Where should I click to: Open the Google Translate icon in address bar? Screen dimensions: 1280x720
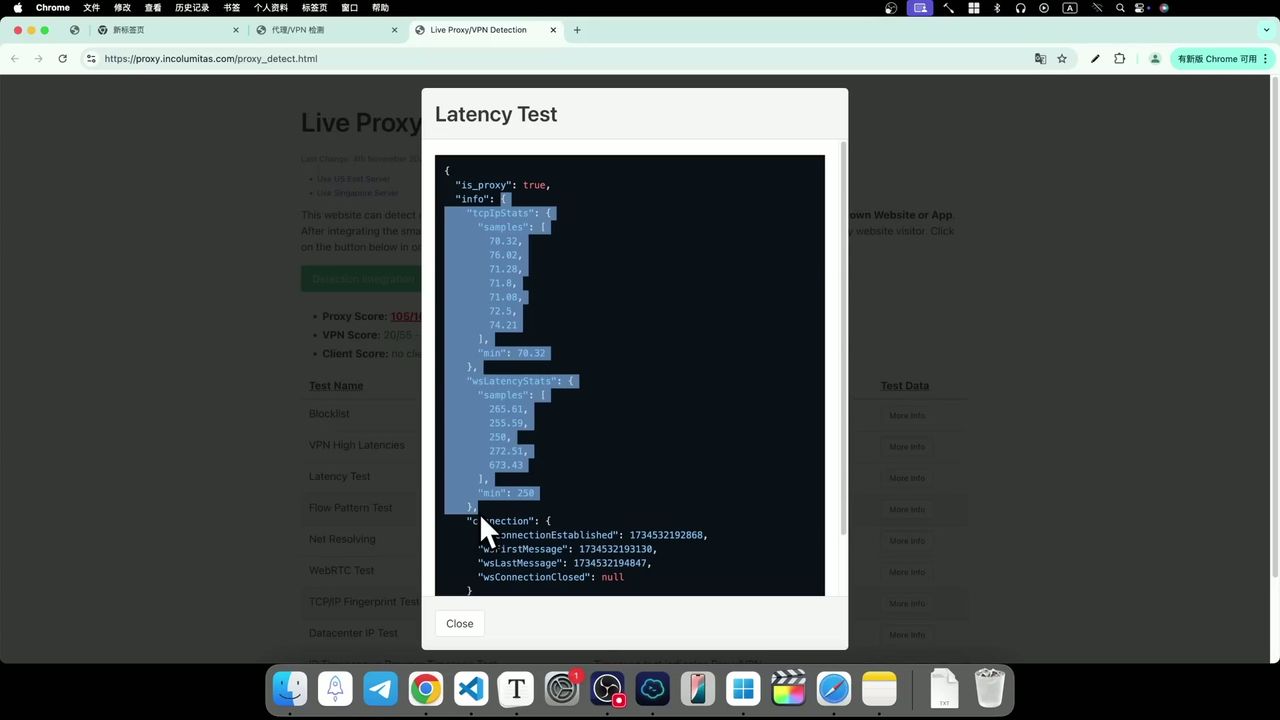[1040, 59]
